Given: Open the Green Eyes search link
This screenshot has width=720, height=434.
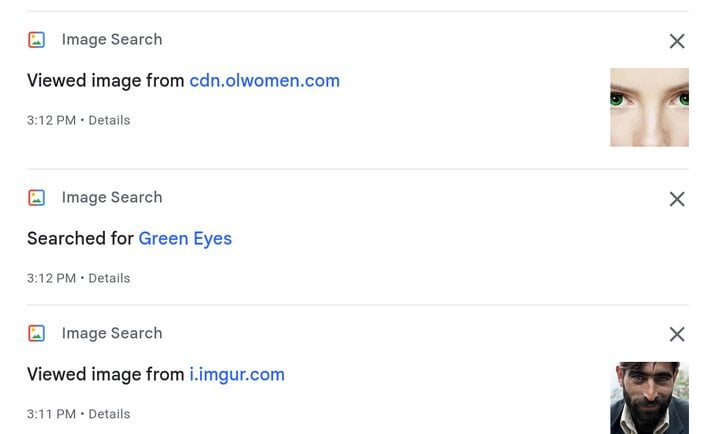Looking at the screenshot, I should tap(185, 239).
